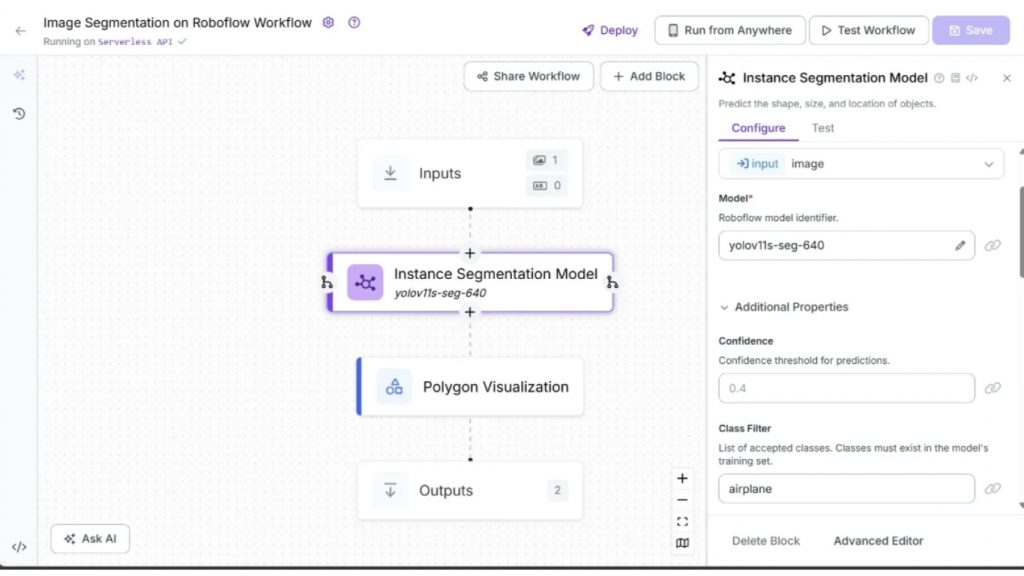
Task: Click the Save button
Action: (970, 30)
